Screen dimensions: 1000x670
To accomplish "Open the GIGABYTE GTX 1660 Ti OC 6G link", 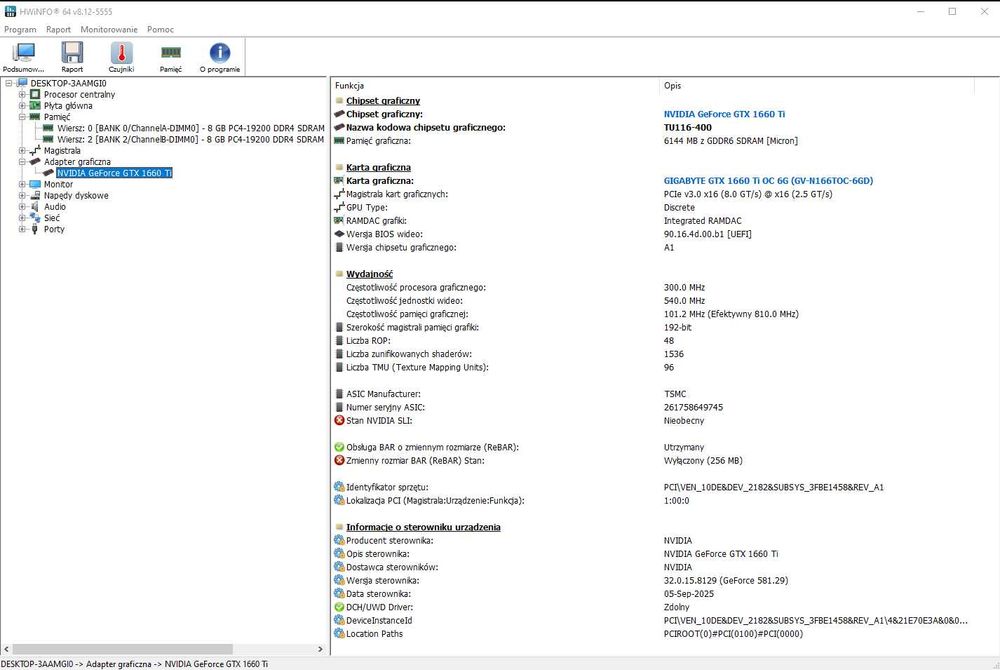I will pos(768,180).
